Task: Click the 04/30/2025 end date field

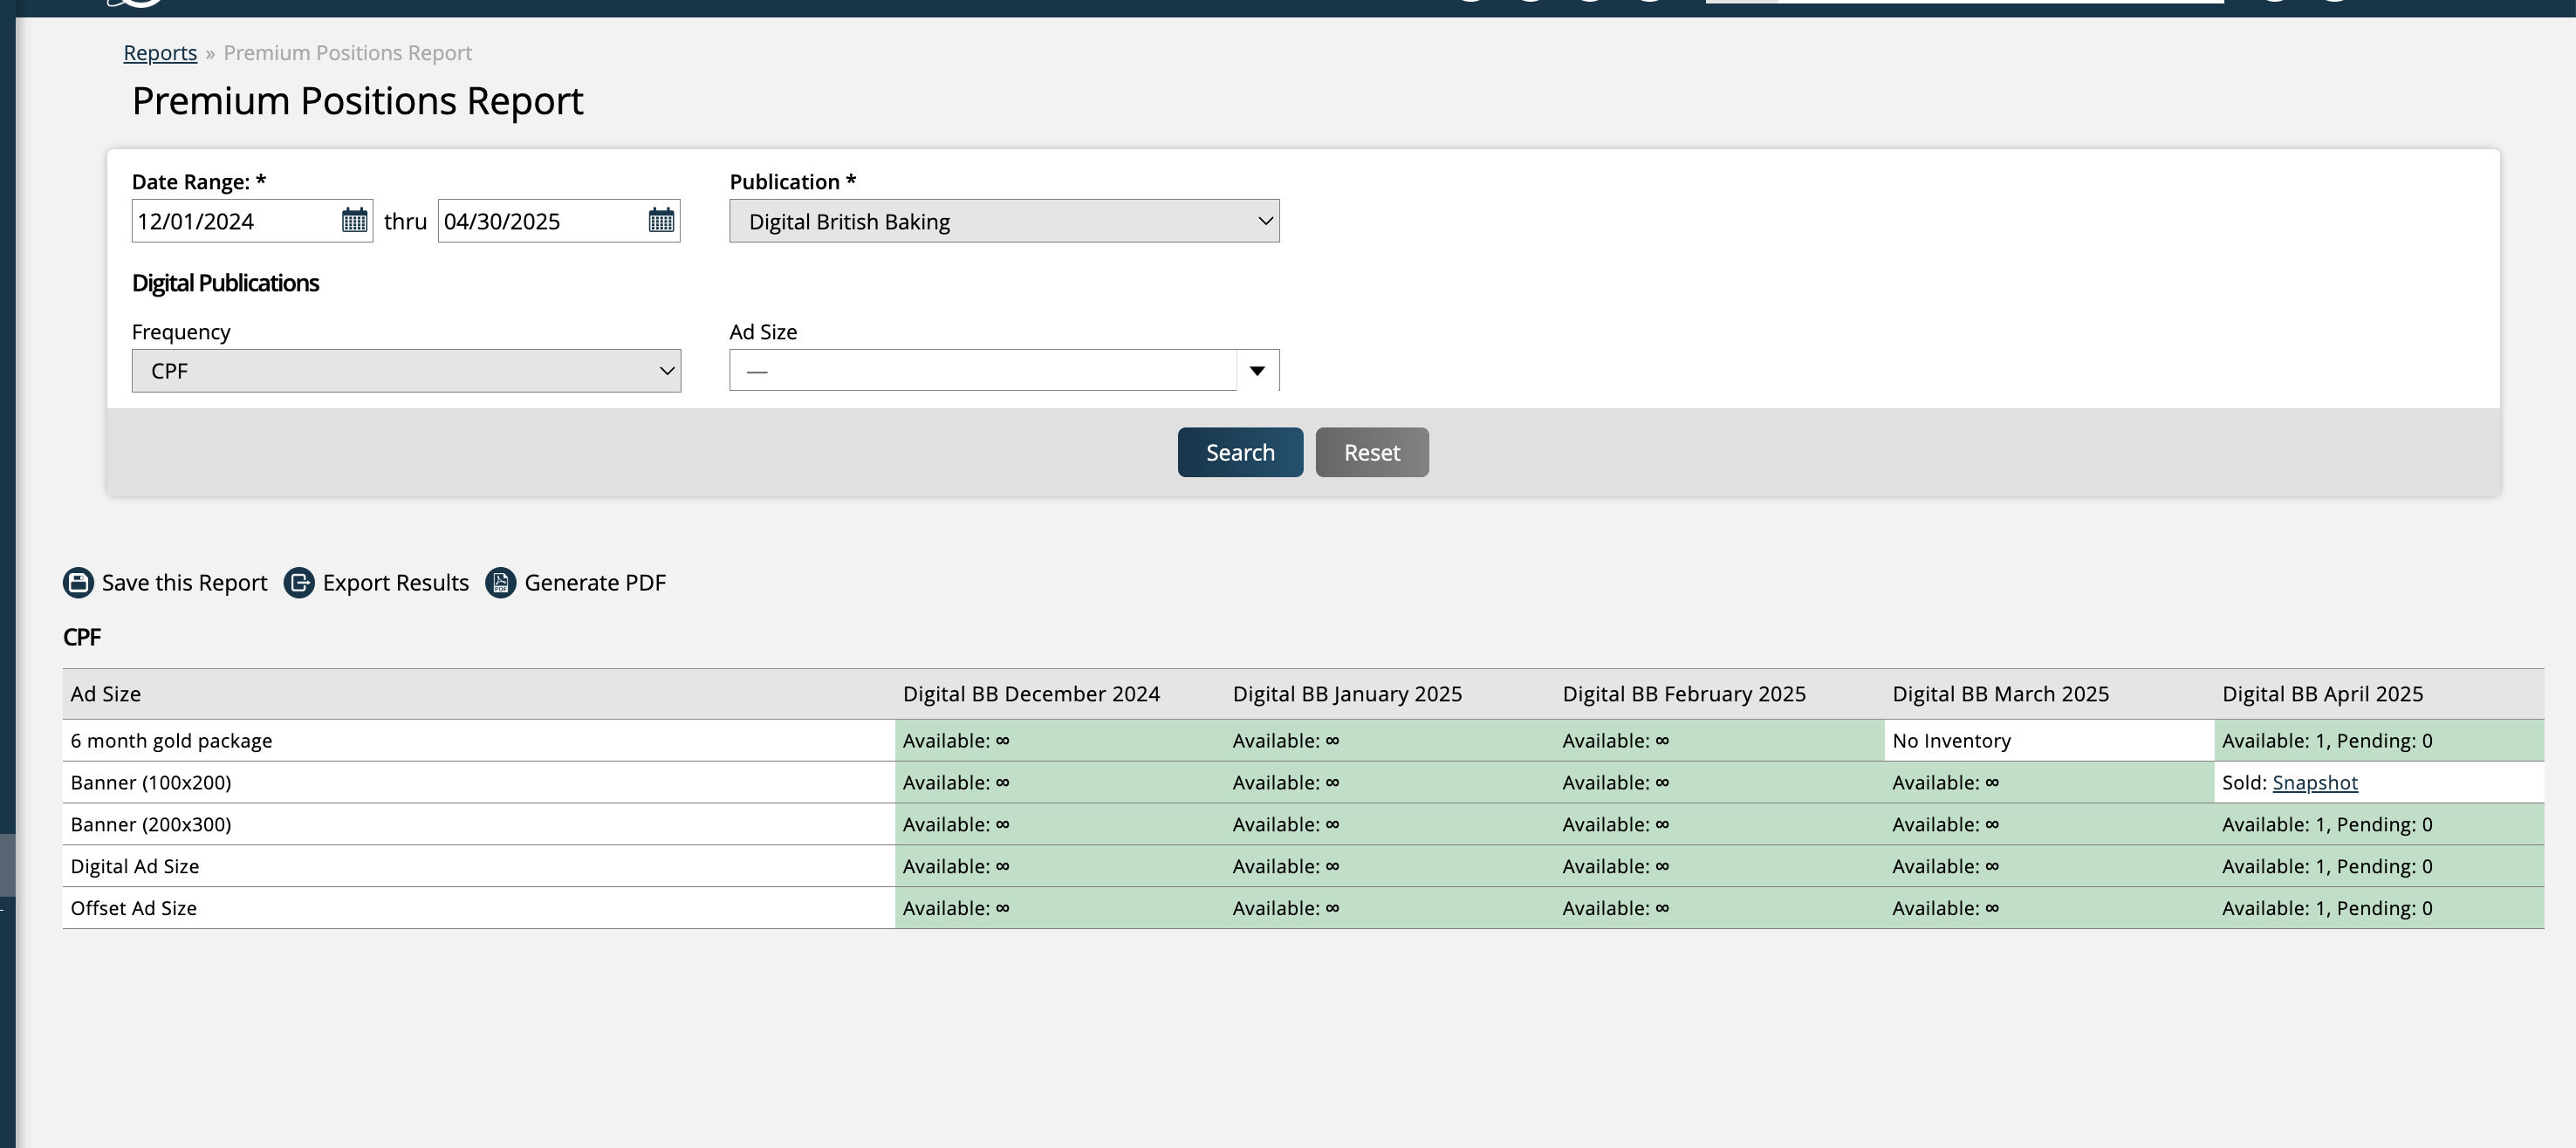Action: click(x=541, y=221)
